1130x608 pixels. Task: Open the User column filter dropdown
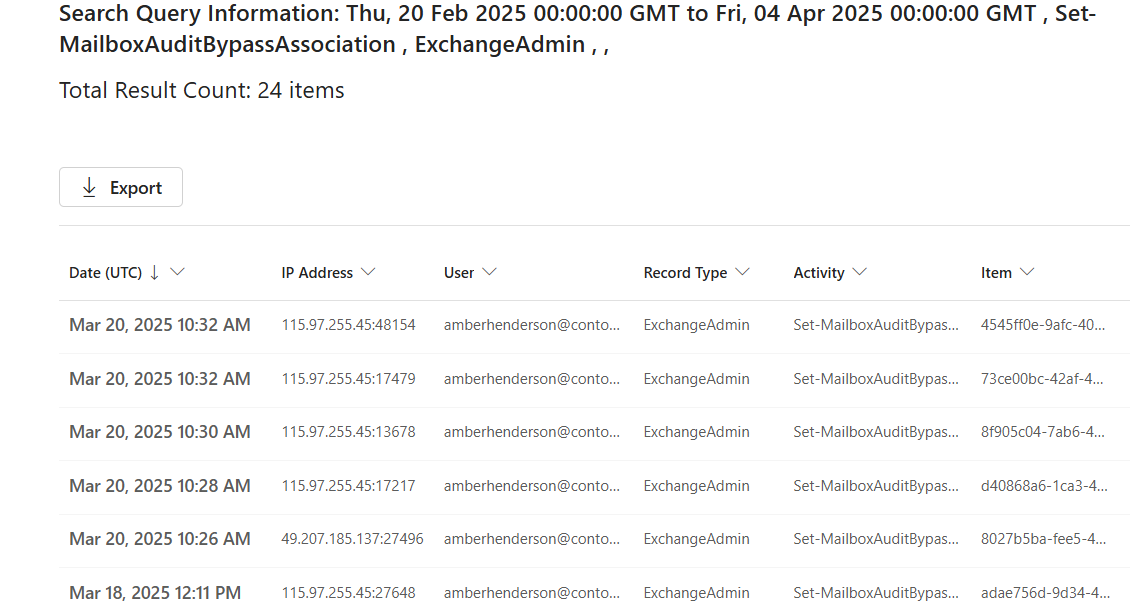click(490, 271)
